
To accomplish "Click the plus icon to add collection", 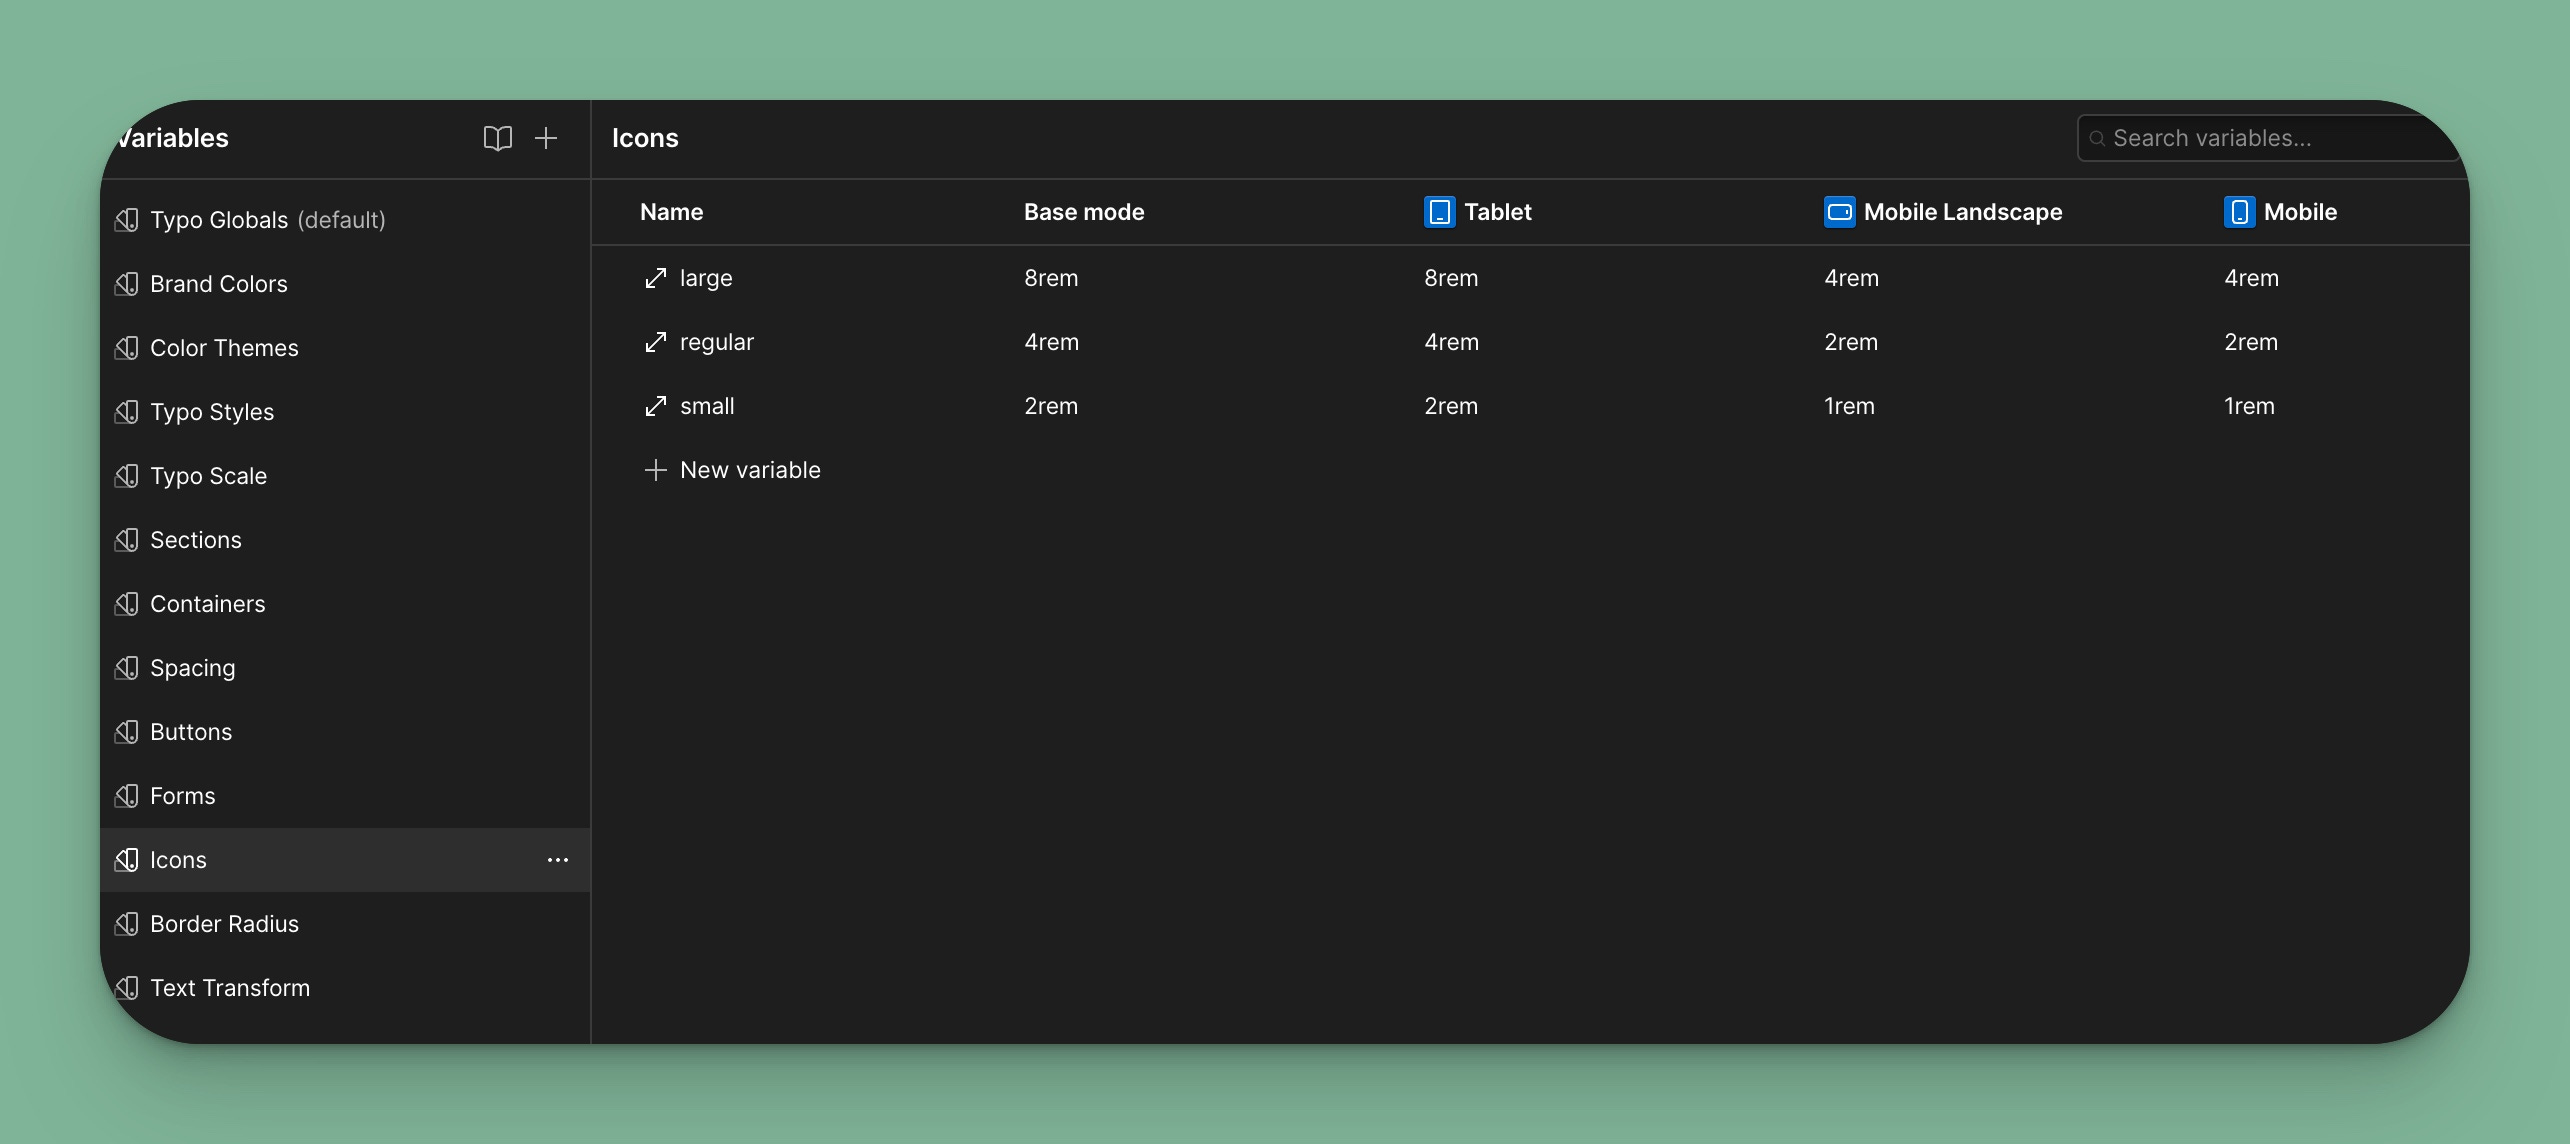I will pos(546,138).
